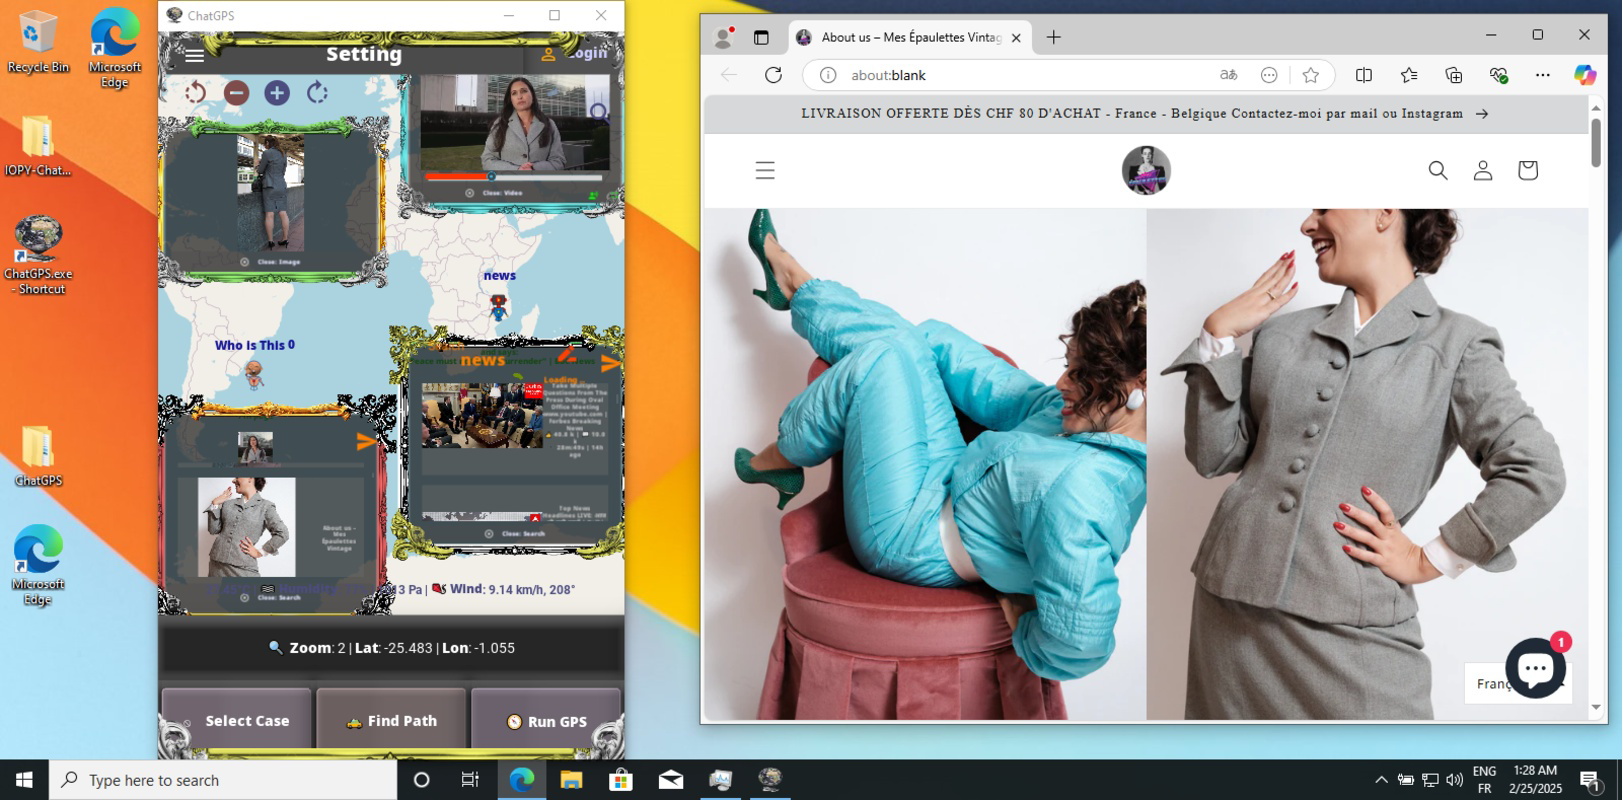Click the taskbar search box
This screenshot has width=1622, height=800.
223,780
